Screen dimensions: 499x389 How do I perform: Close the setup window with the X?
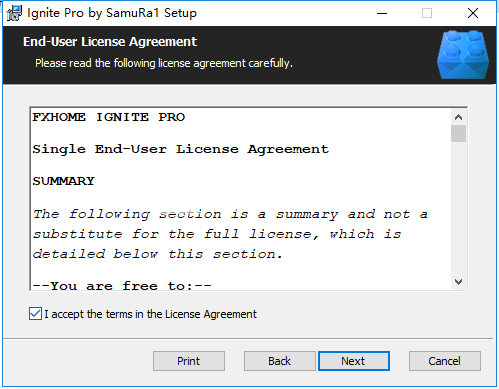click(x=473, y=13)
